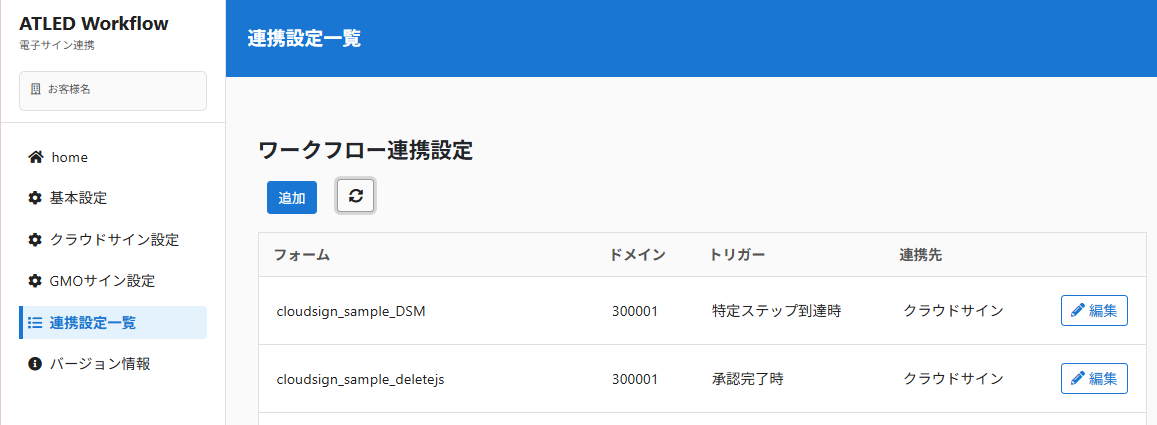
Task: Click the 連携設定一覧 header title
Action: click(305, 38)
